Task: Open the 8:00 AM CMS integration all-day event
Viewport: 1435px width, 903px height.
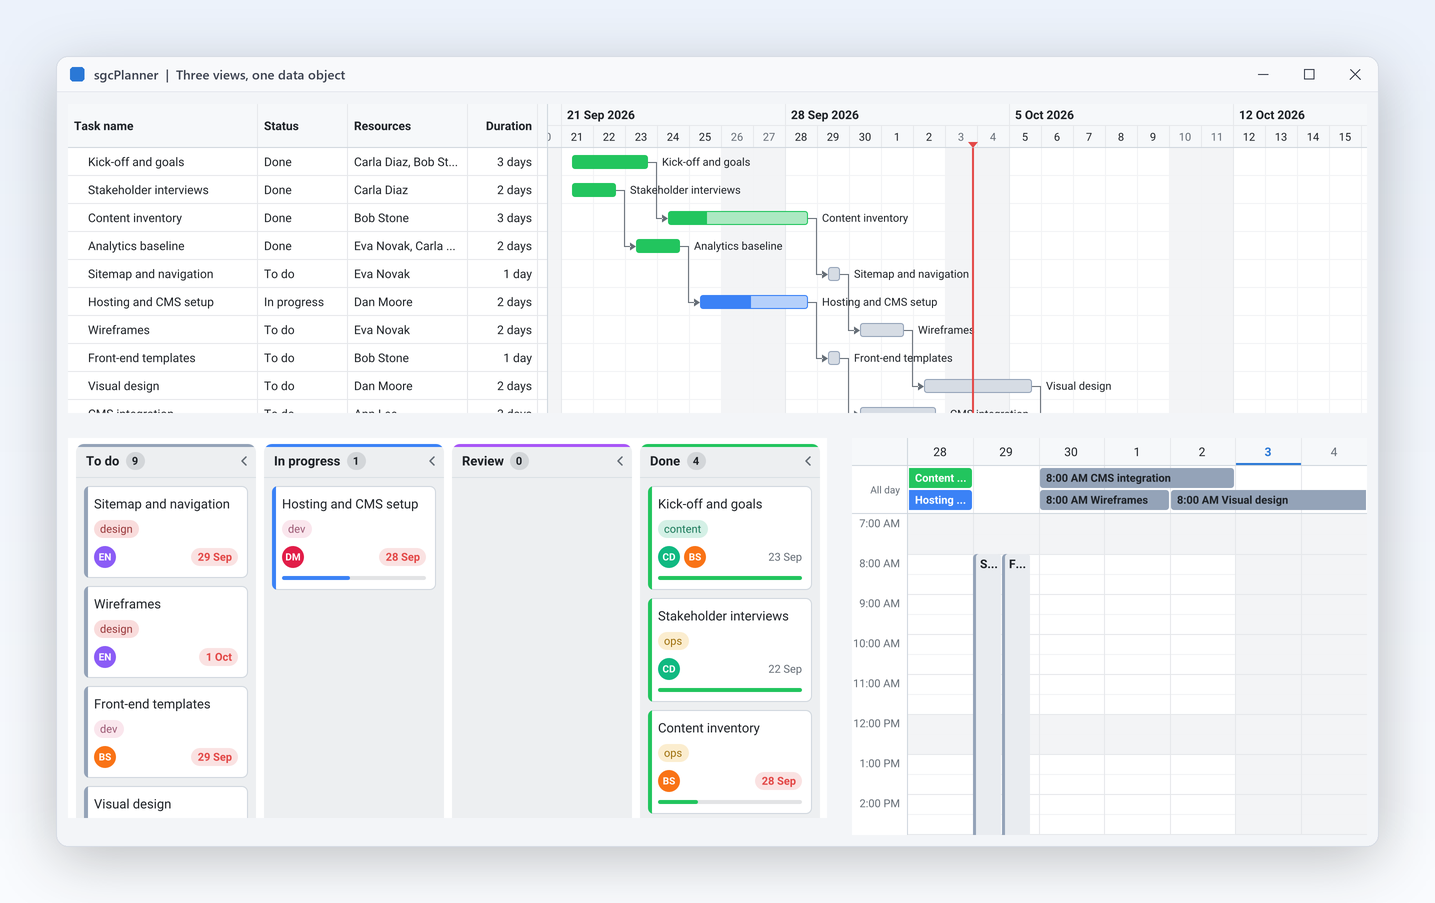Action: pyautogui.click(x=1137, y=478)
